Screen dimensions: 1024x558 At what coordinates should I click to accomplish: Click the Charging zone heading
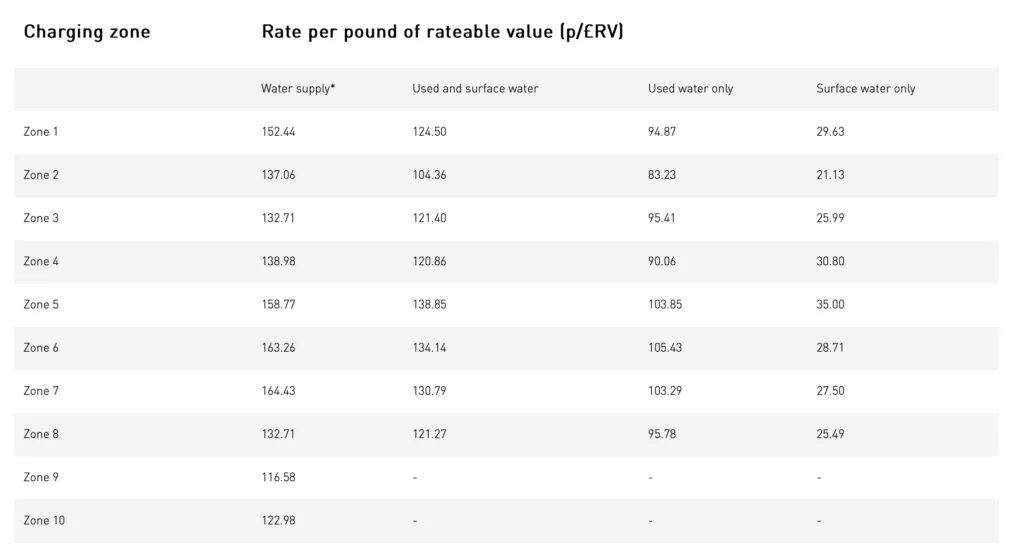(x=87, y=32)
